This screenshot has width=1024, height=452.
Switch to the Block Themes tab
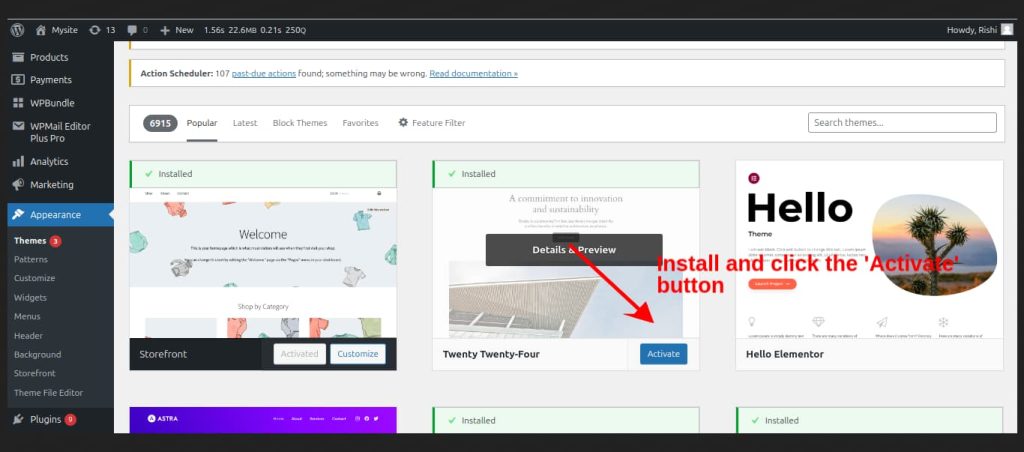[x=300, y=123]
